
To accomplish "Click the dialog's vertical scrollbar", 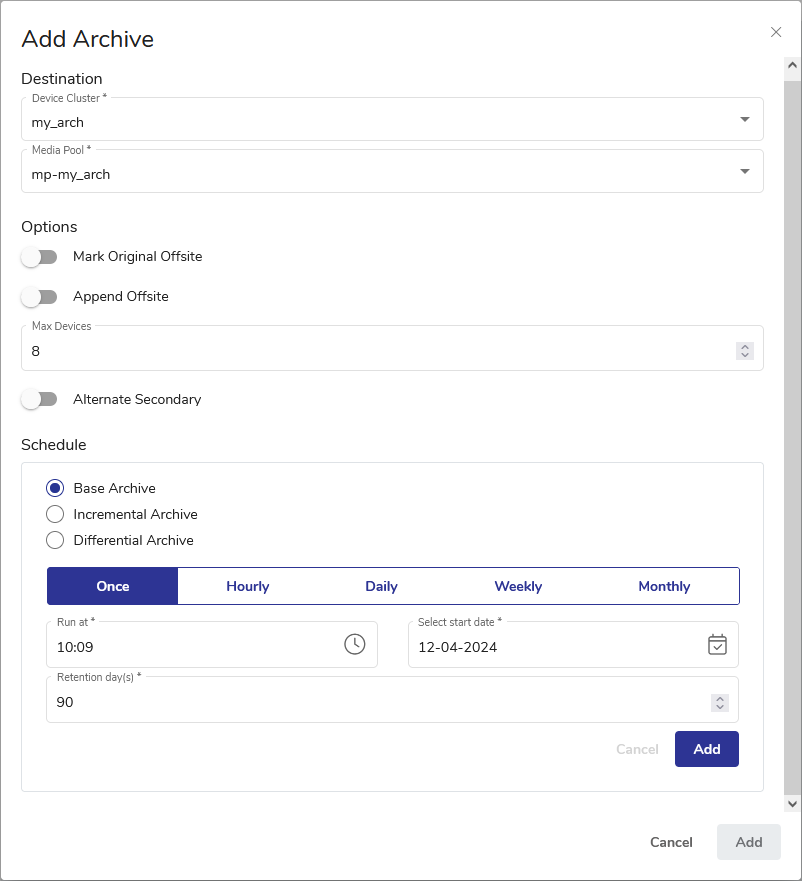I will pyautogui.click(x=792, y=430).
